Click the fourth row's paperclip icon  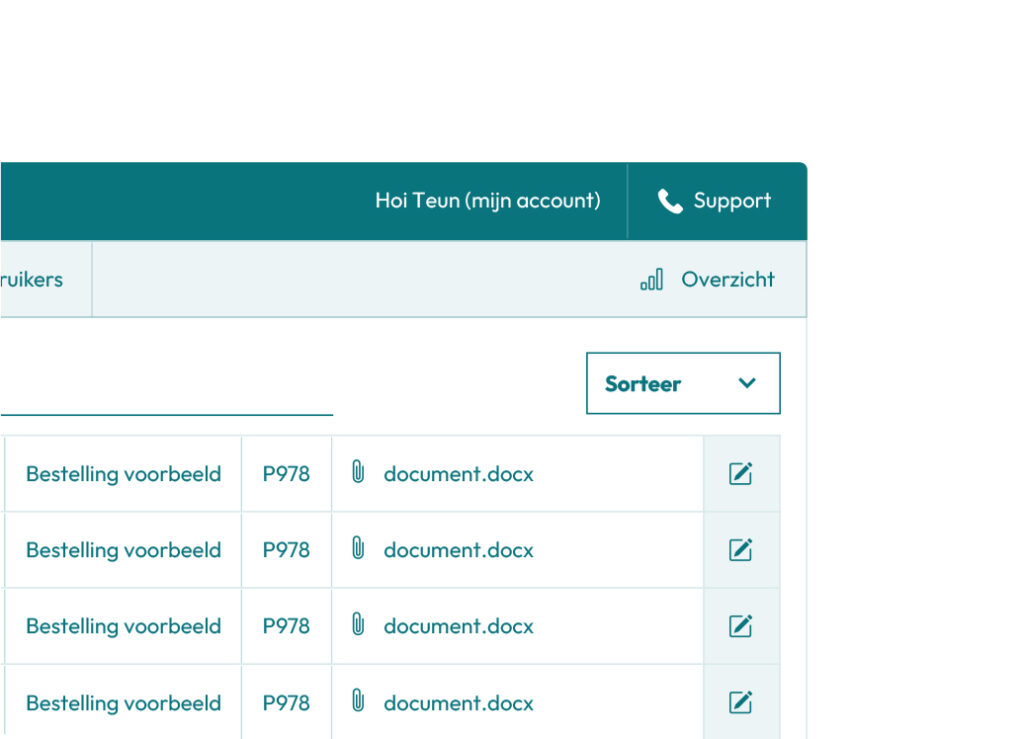click(x=358, y=702)
